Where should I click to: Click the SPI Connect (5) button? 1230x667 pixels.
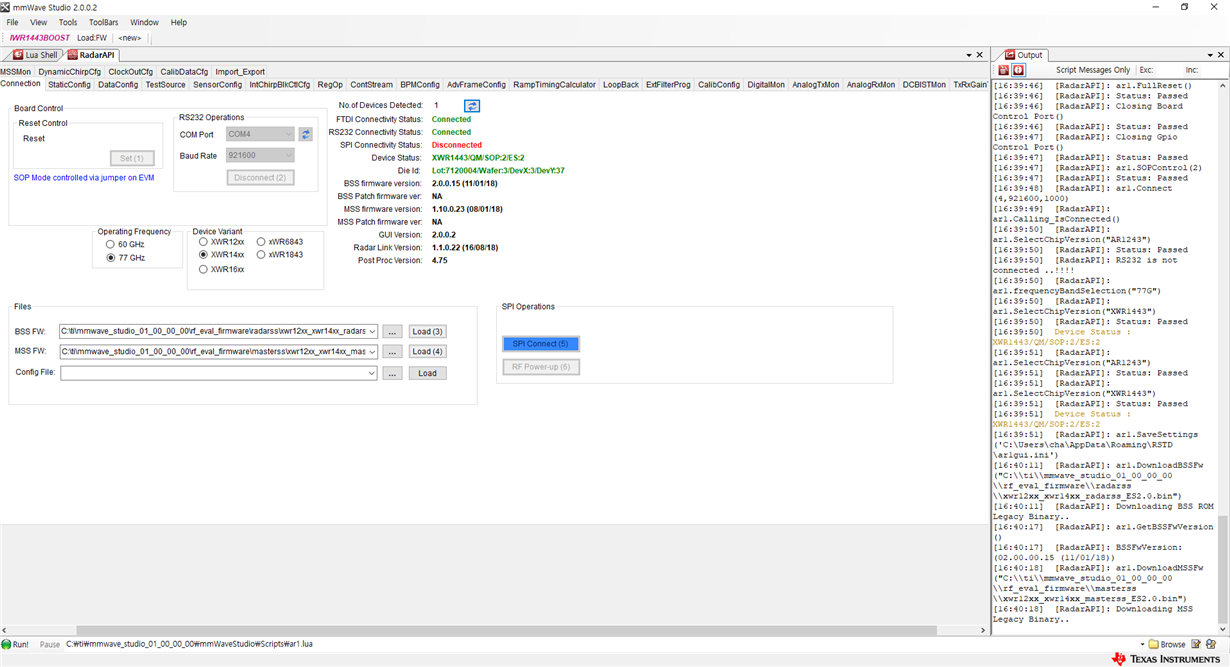(540, 344)
